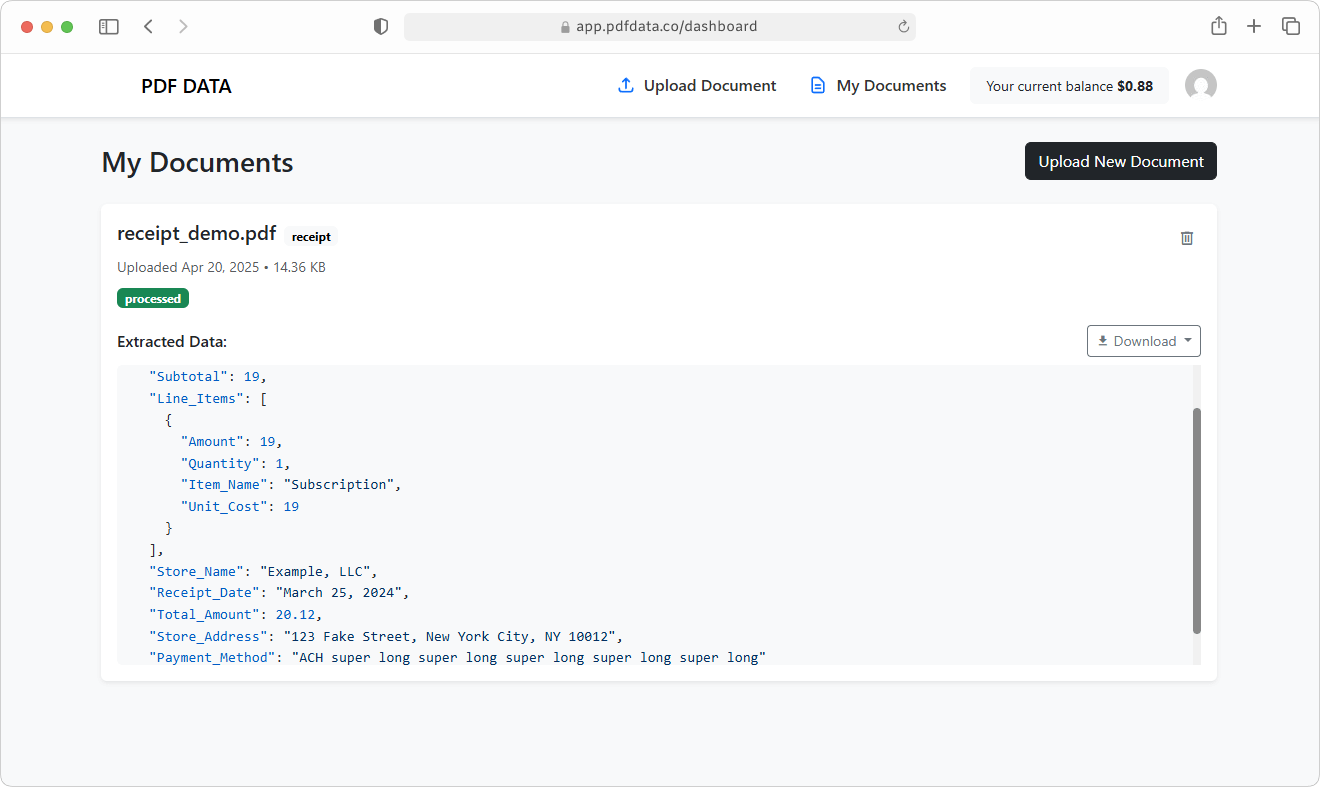
Task: Click the "Receipt_Date" March 25, 2024 line
Action: [x=279, y=593]
